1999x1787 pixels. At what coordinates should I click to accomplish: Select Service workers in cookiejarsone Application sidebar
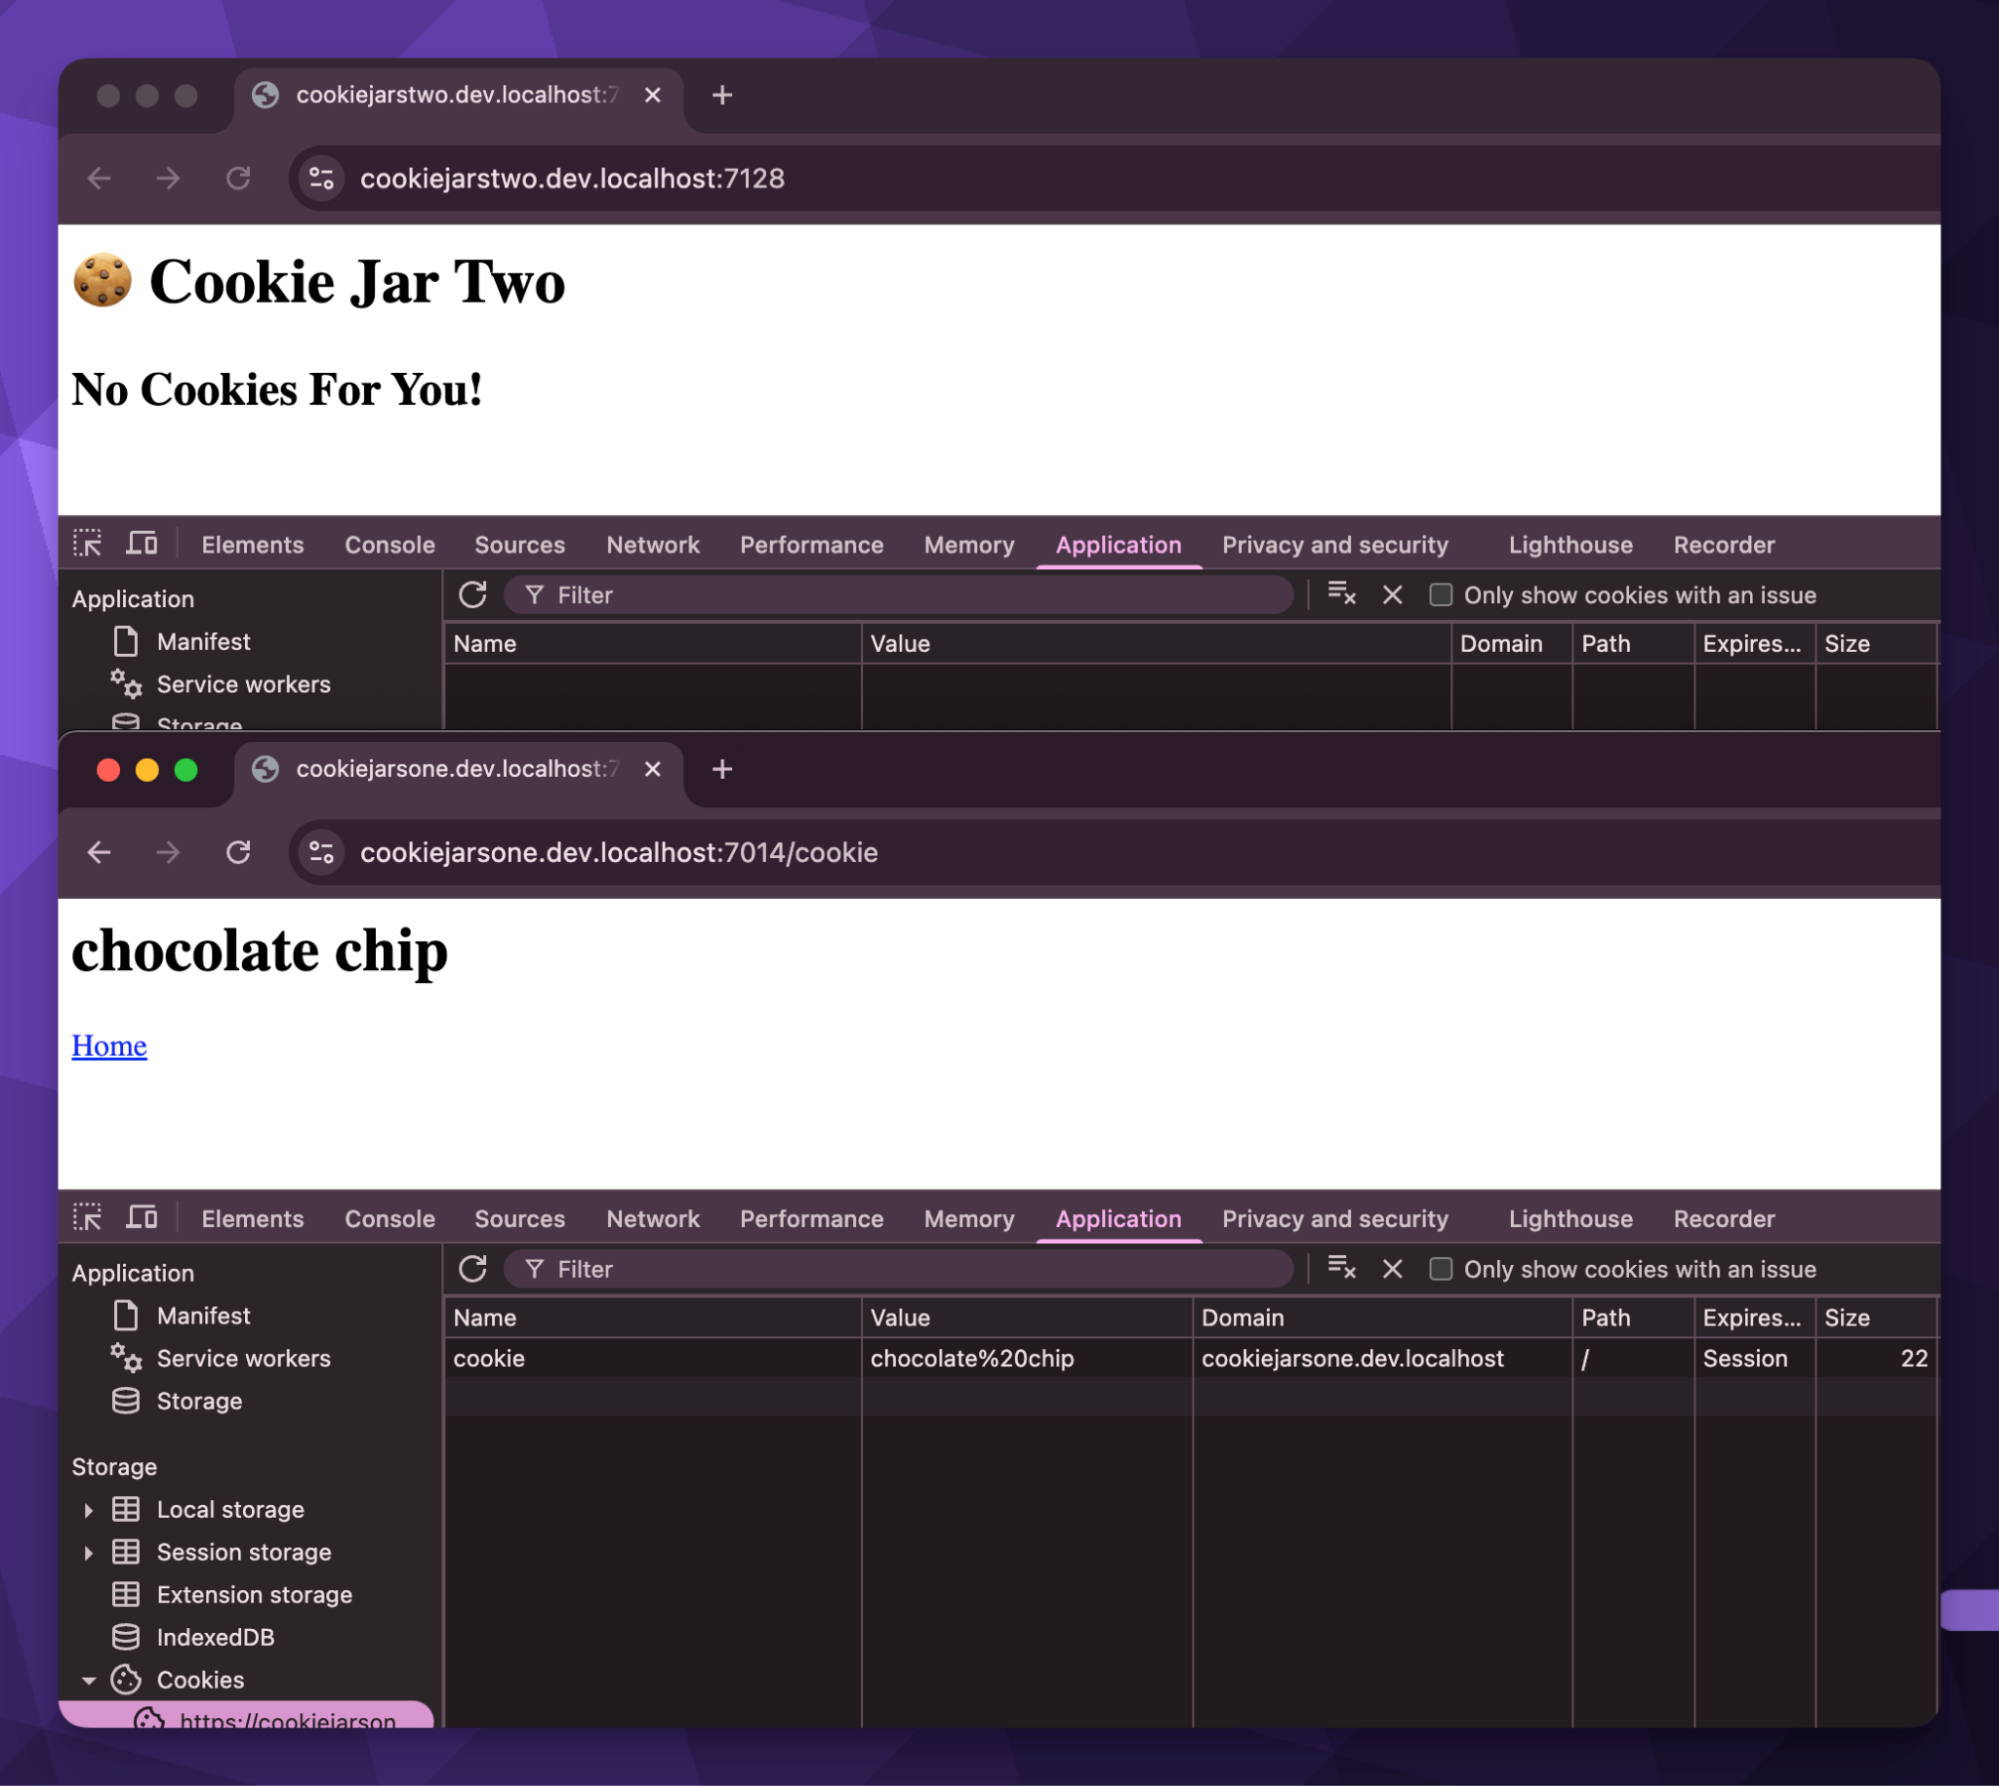(x=243, y=1358)
